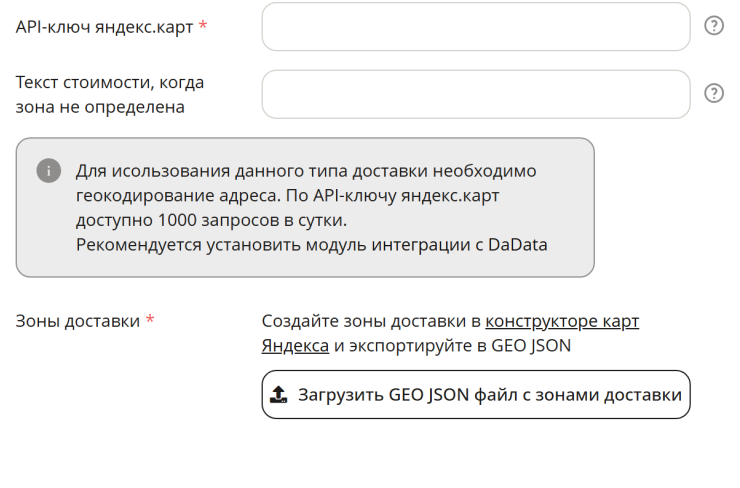Focus the Текст стоимости, когда зона не определена field

click(x=476, y=94)
